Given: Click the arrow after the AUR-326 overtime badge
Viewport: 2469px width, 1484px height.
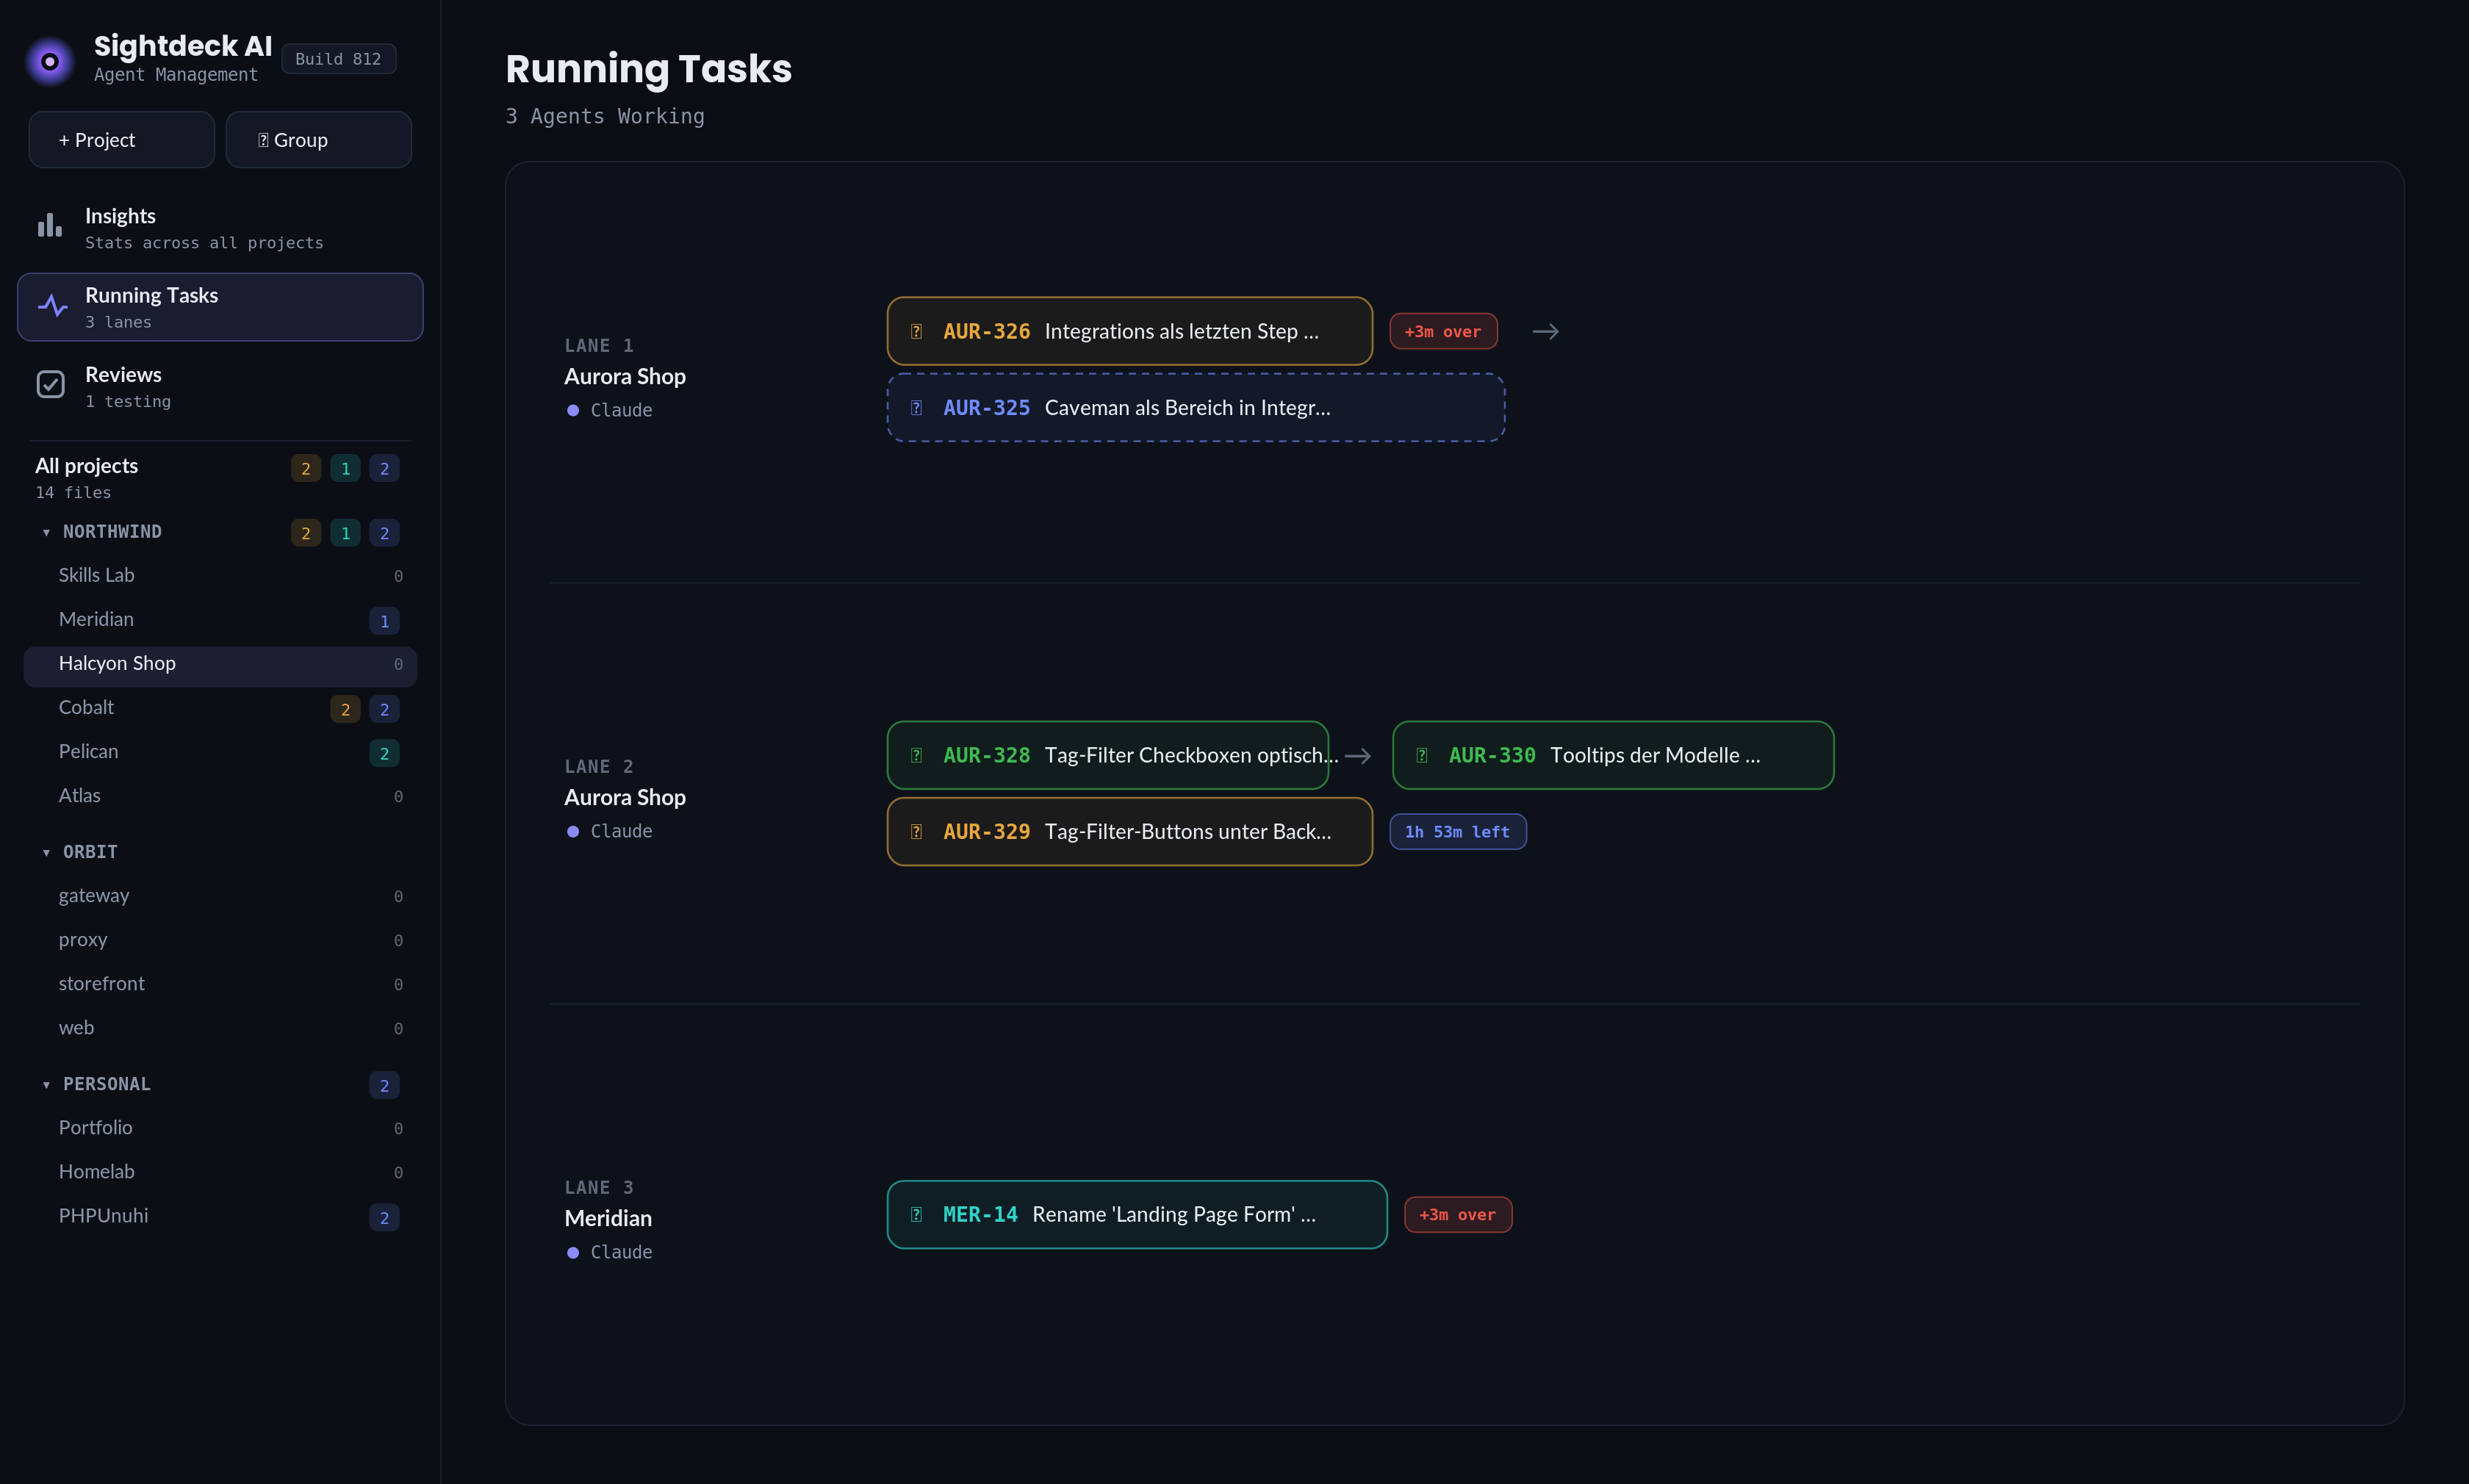Looking at the screenshot, I should (1545, 332).
